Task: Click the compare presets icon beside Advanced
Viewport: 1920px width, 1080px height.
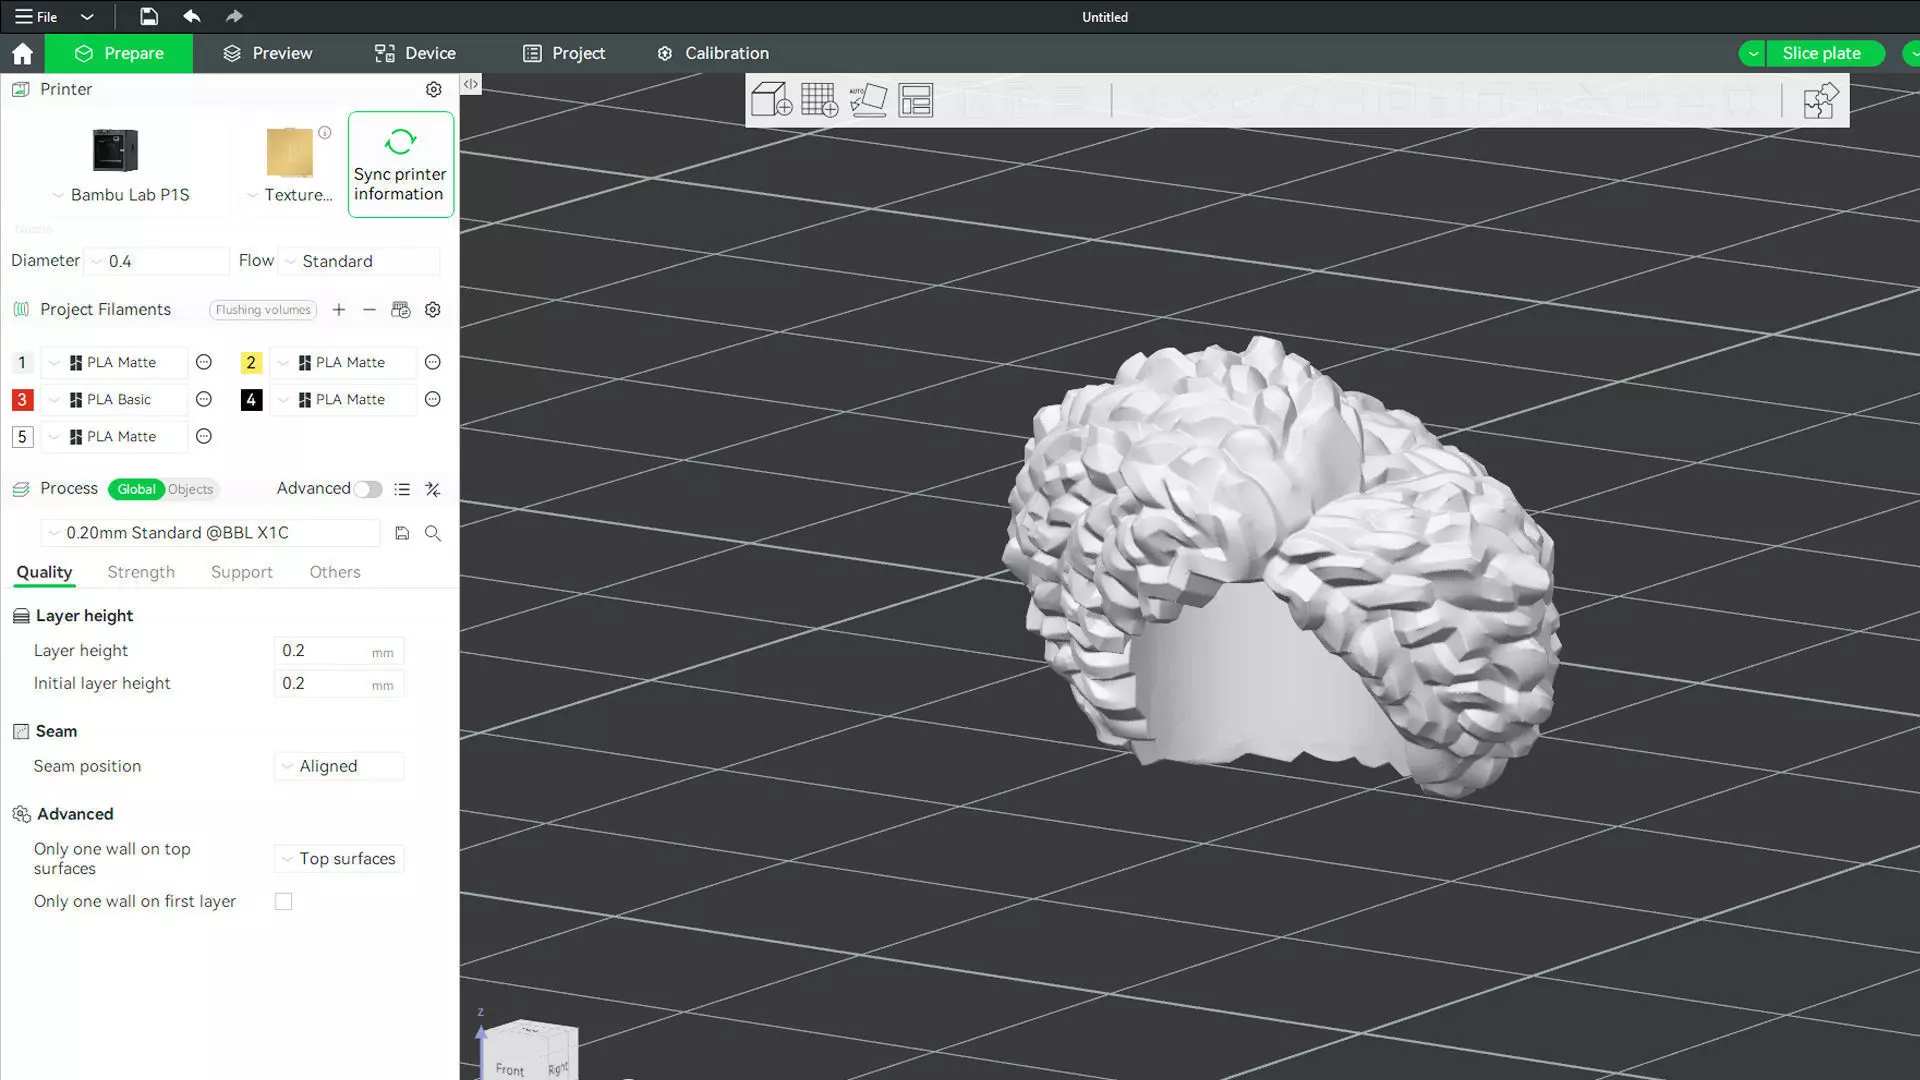Action: 433,489
